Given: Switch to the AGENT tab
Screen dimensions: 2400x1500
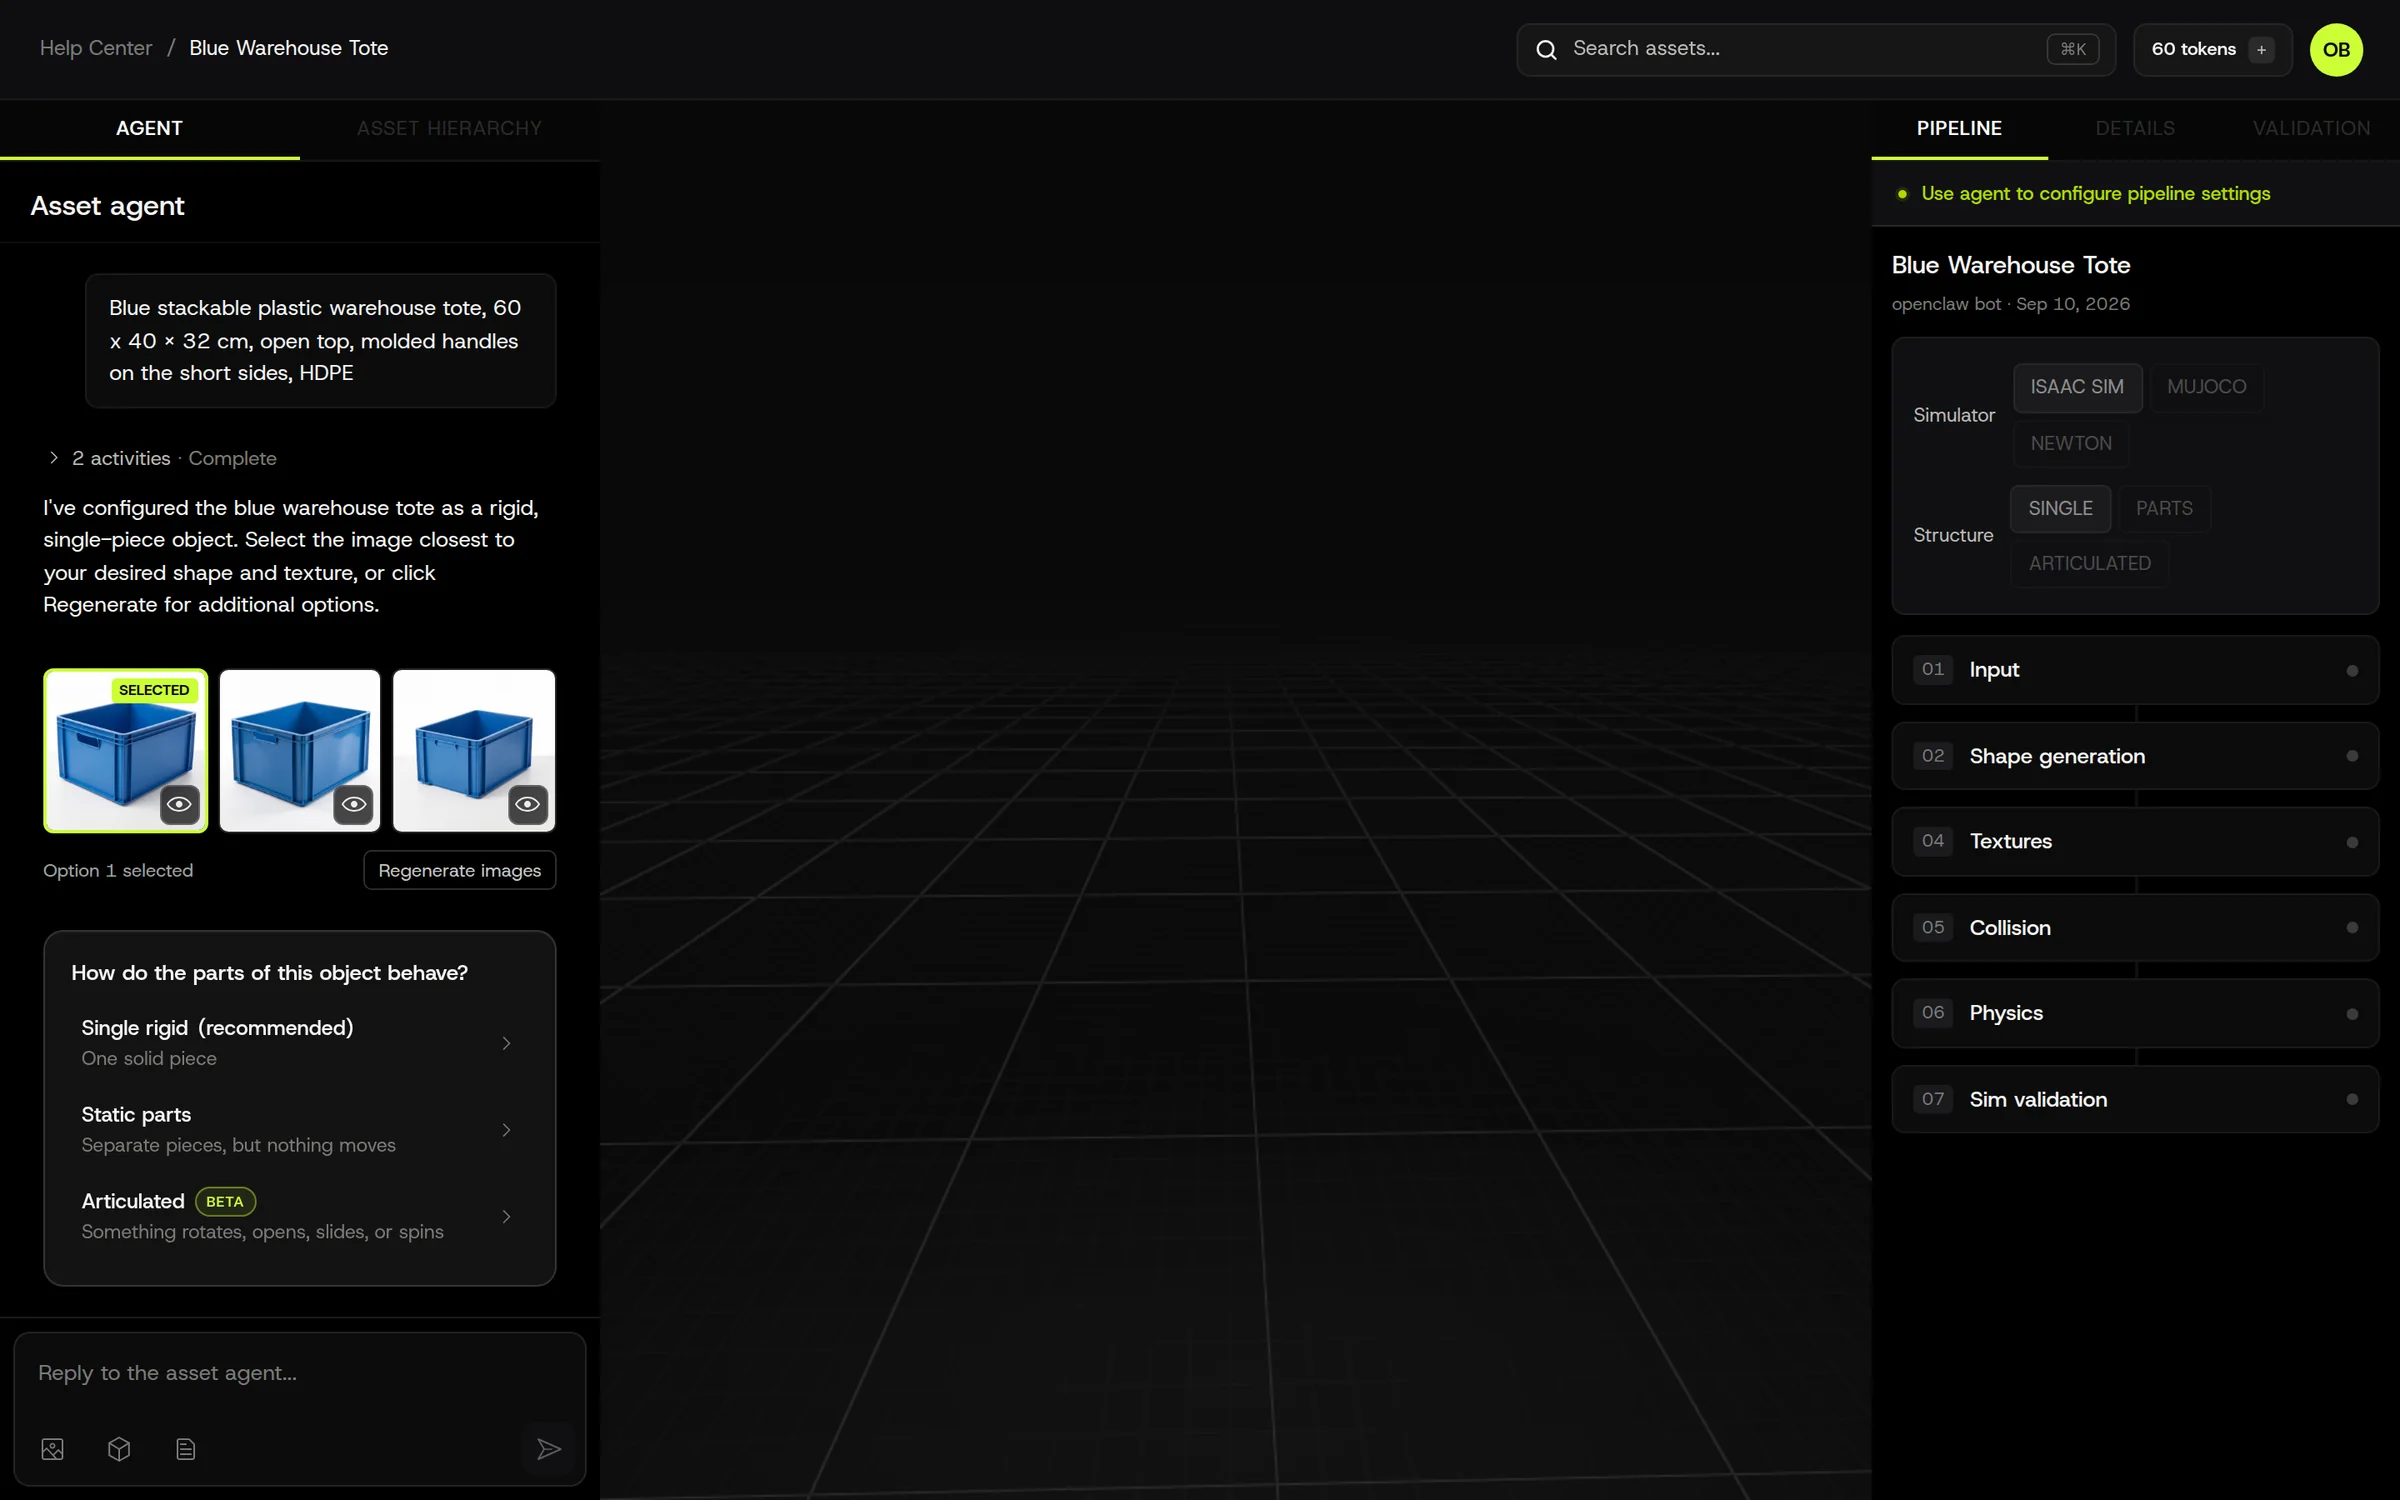Looking at the screenshot, I should pyautogui.click(x=149, y=129).
